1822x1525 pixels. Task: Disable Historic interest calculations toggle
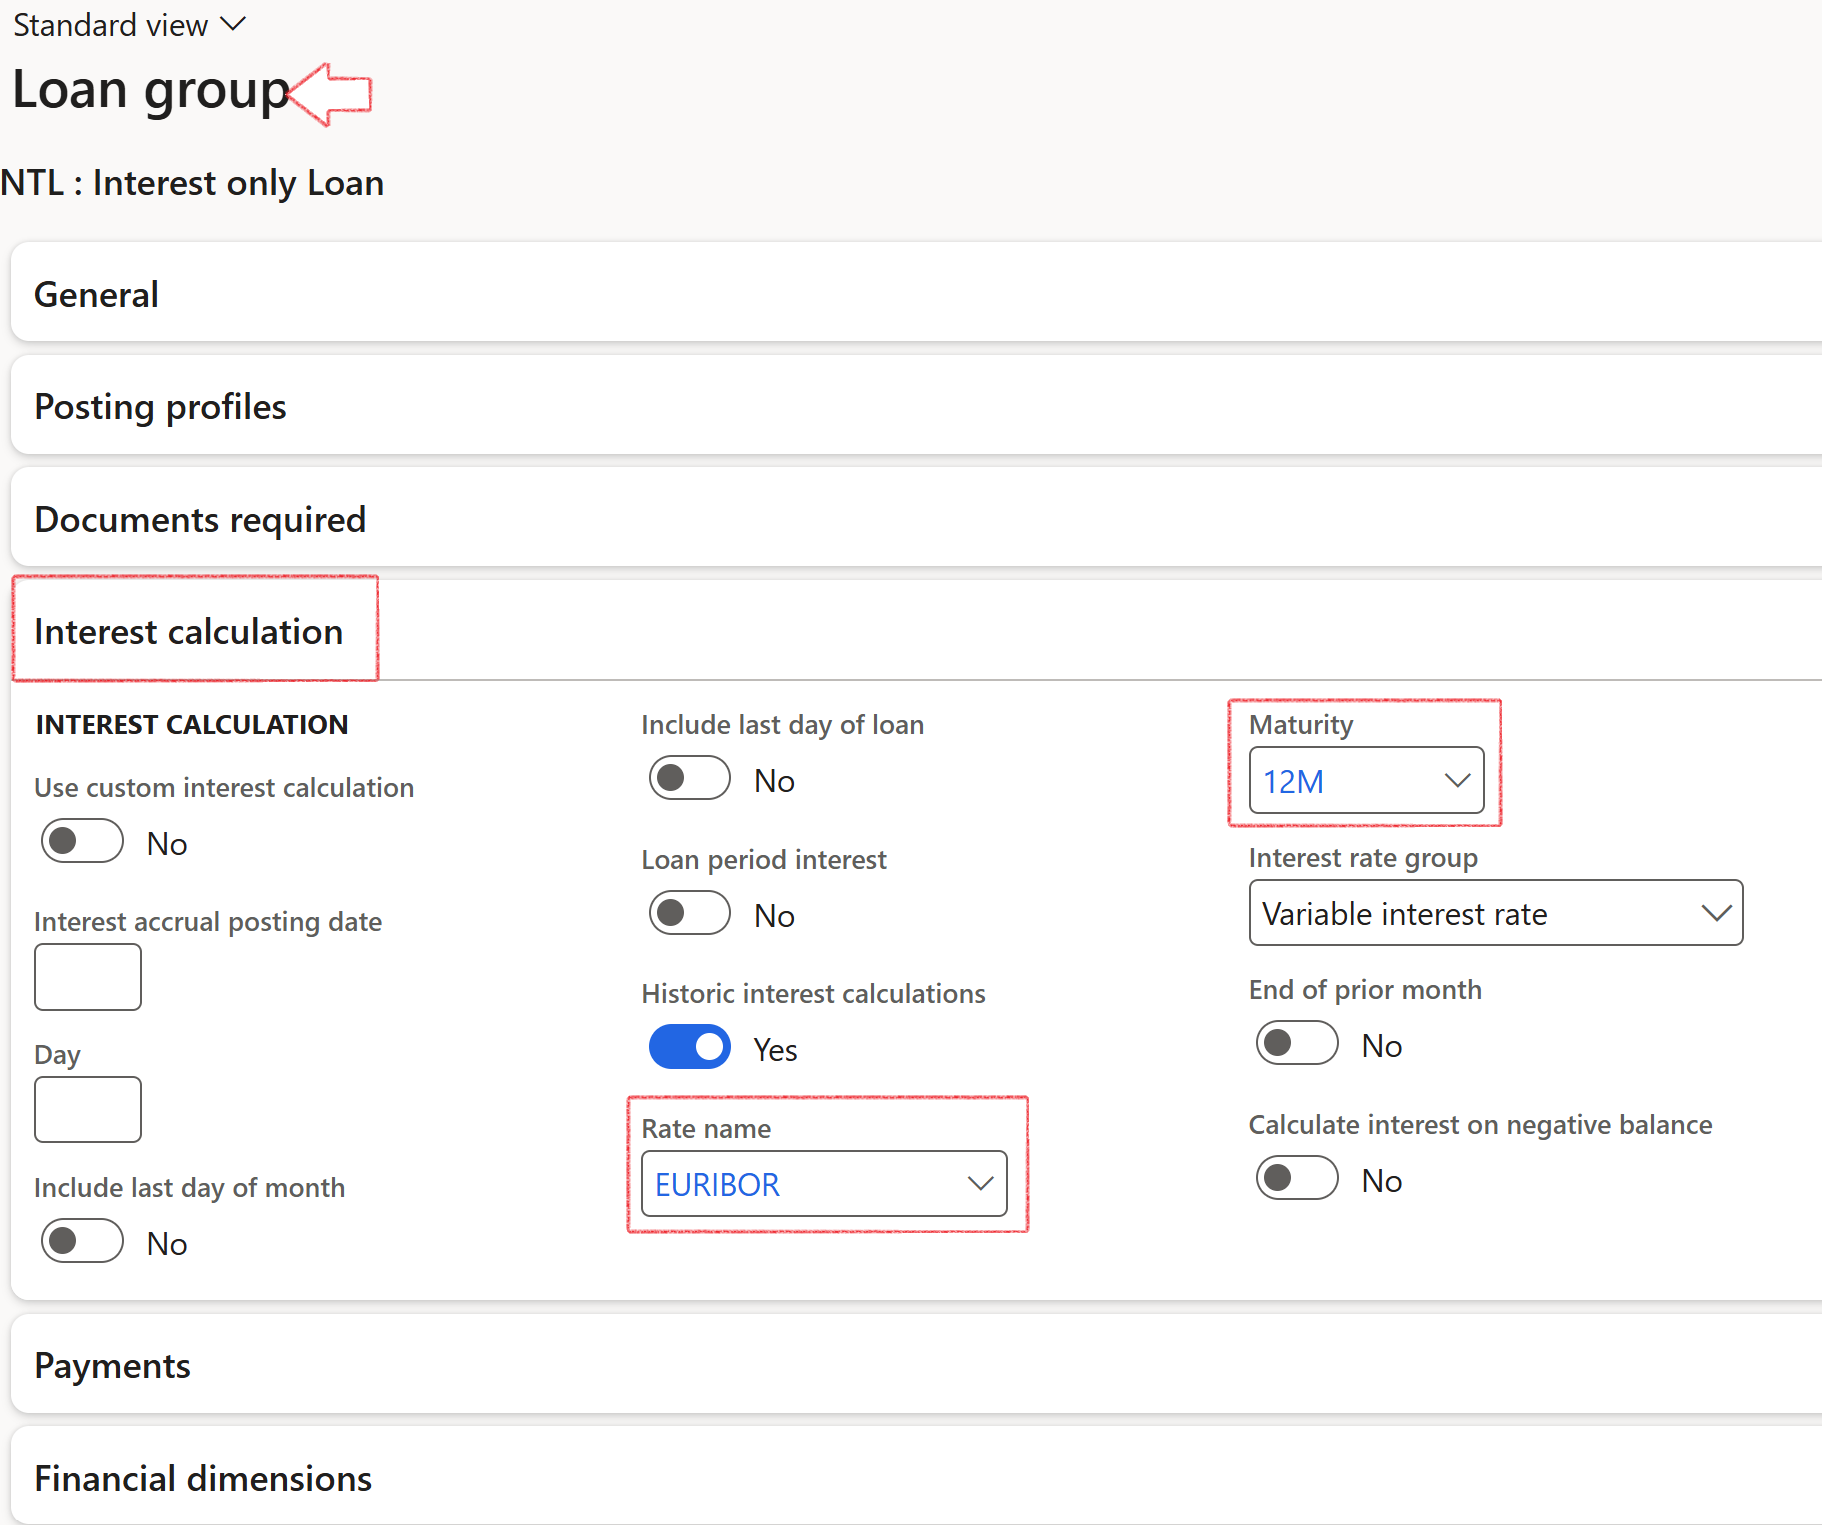point(690,1047)
